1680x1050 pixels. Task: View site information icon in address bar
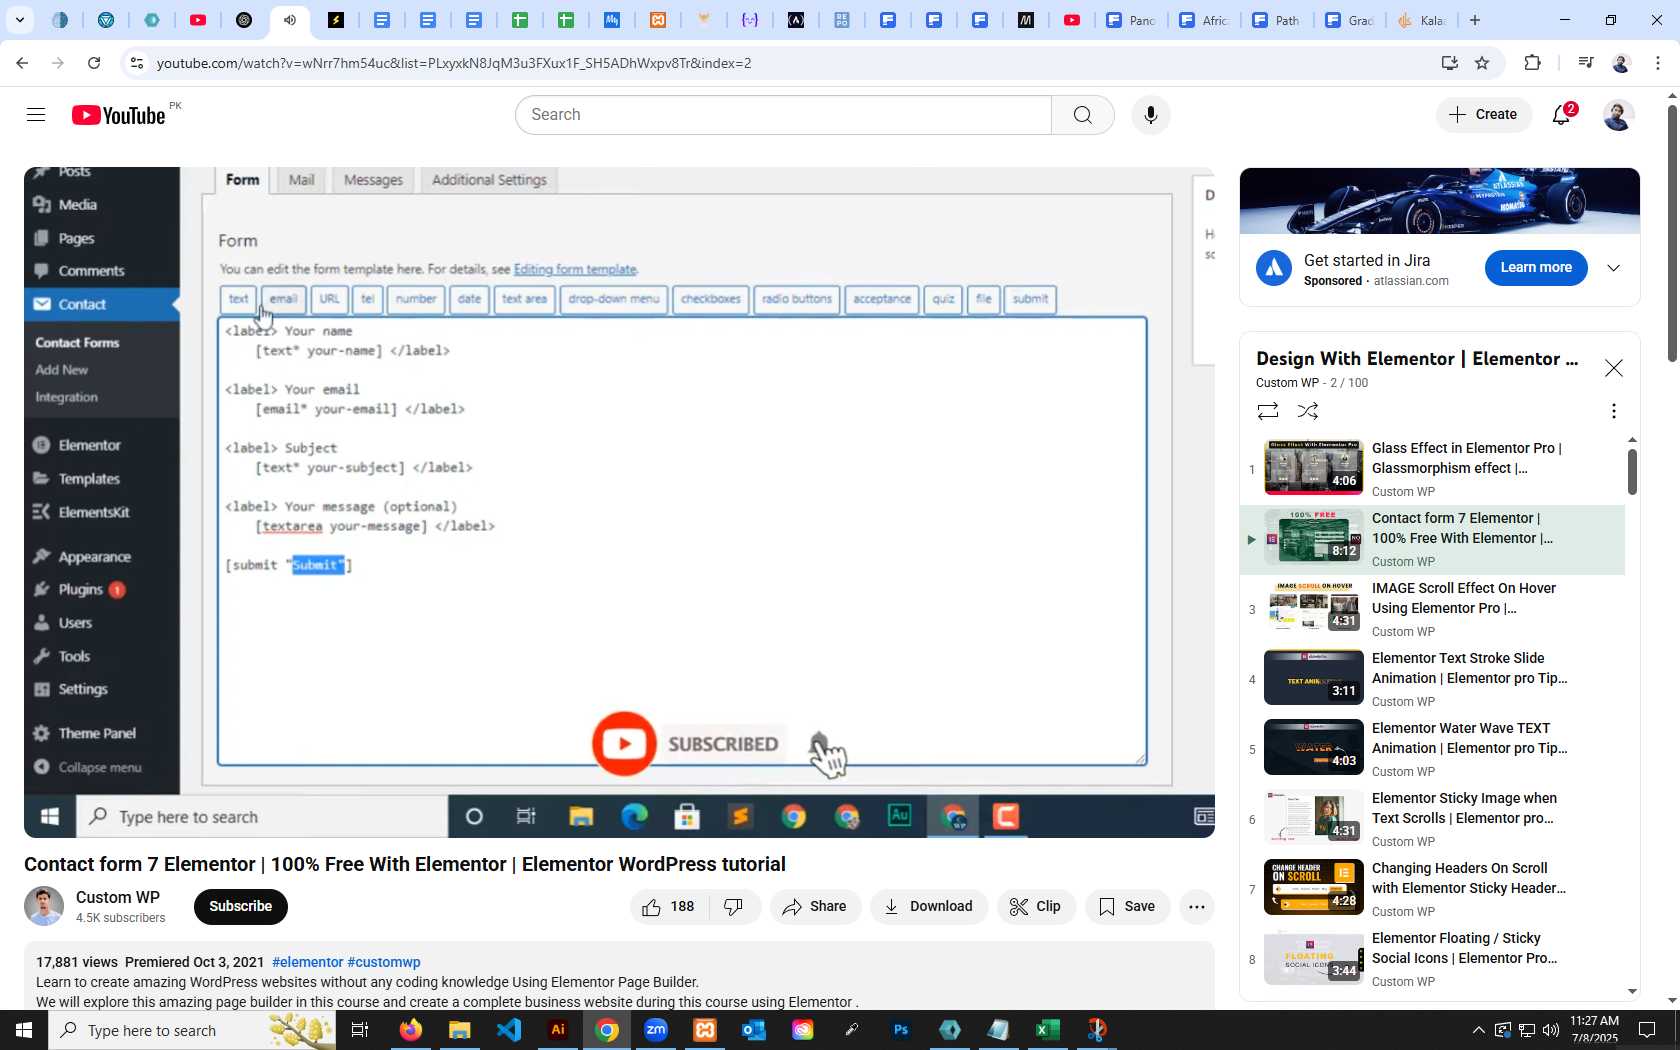coord(137,63)
